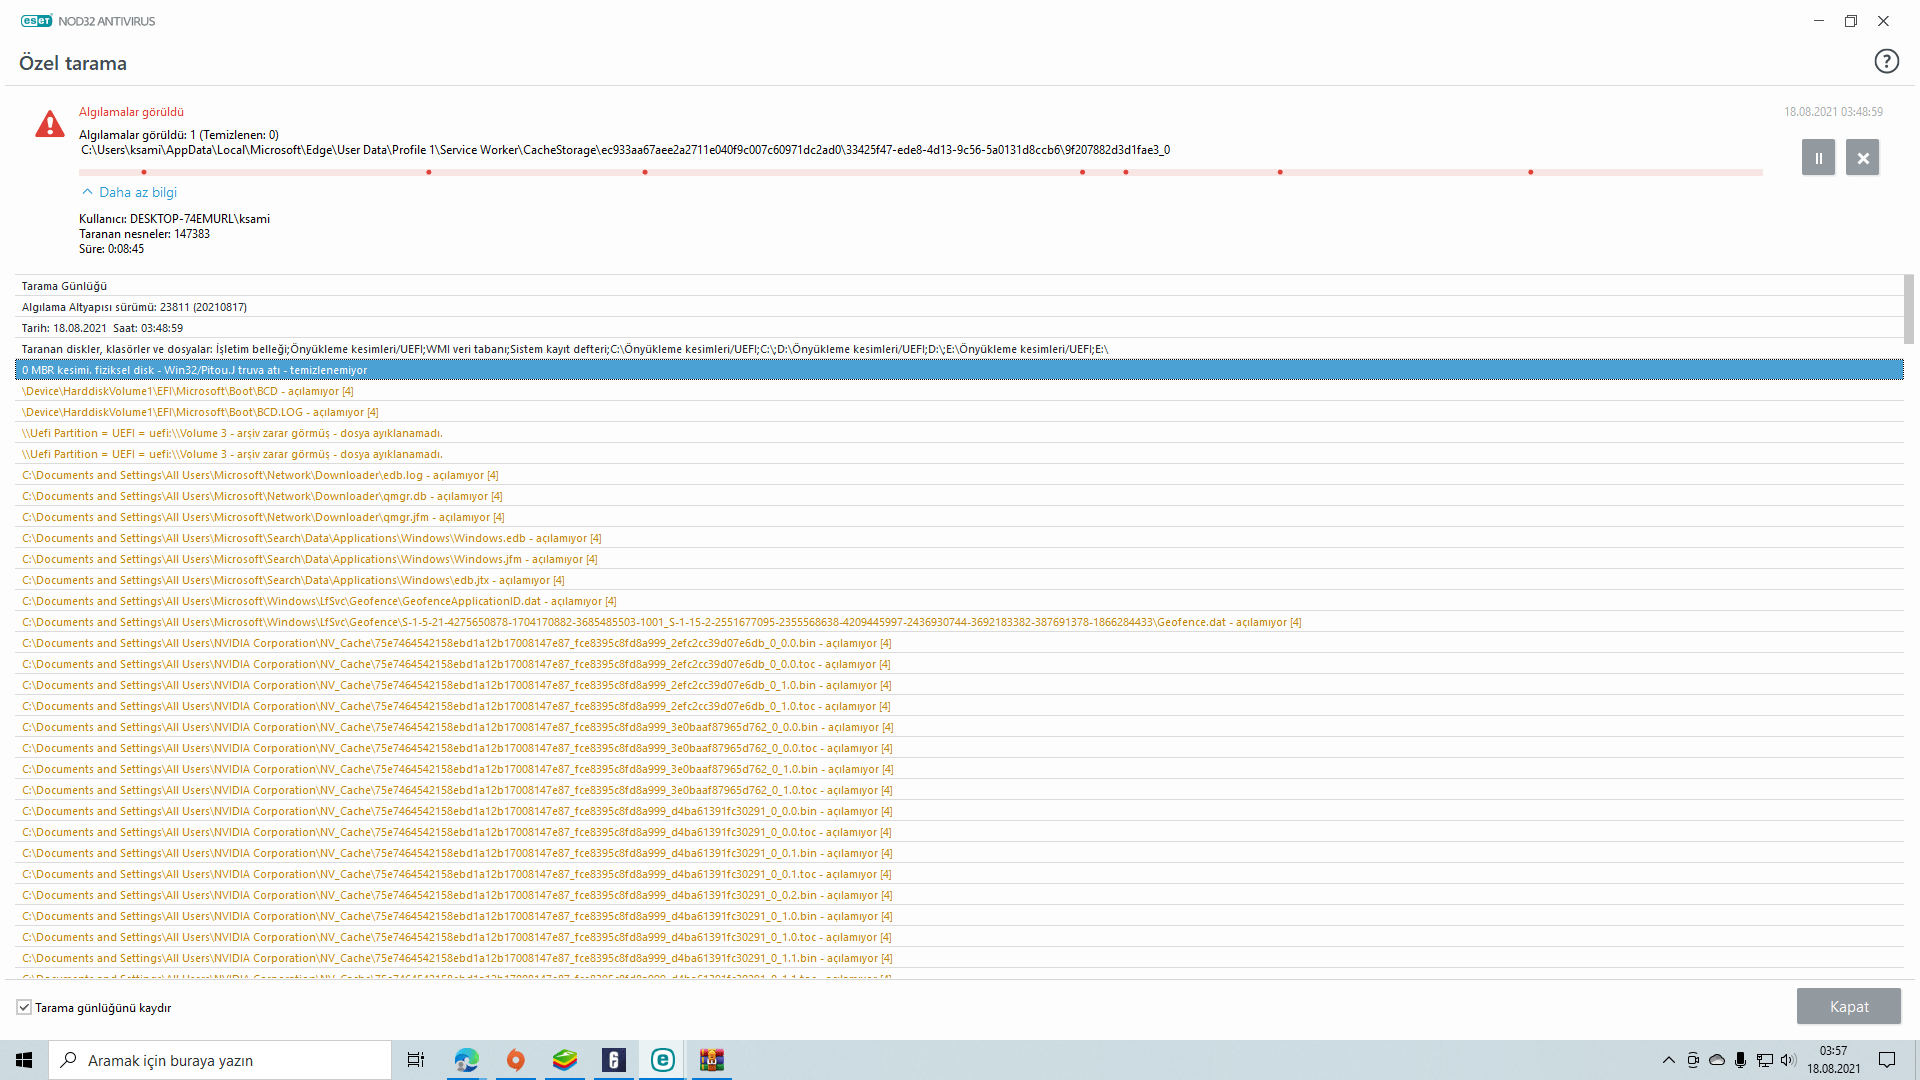Collapse details with Daha az bilgi

point(129,192)
